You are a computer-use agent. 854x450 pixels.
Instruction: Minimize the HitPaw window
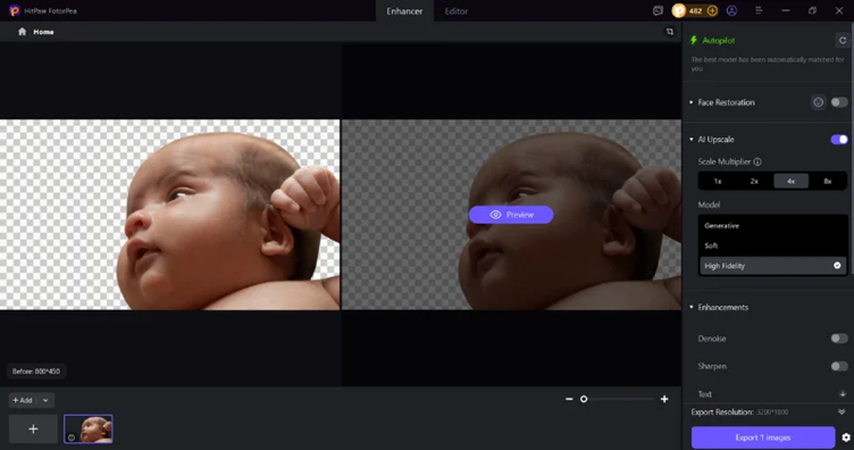click(x=785, y=11)
